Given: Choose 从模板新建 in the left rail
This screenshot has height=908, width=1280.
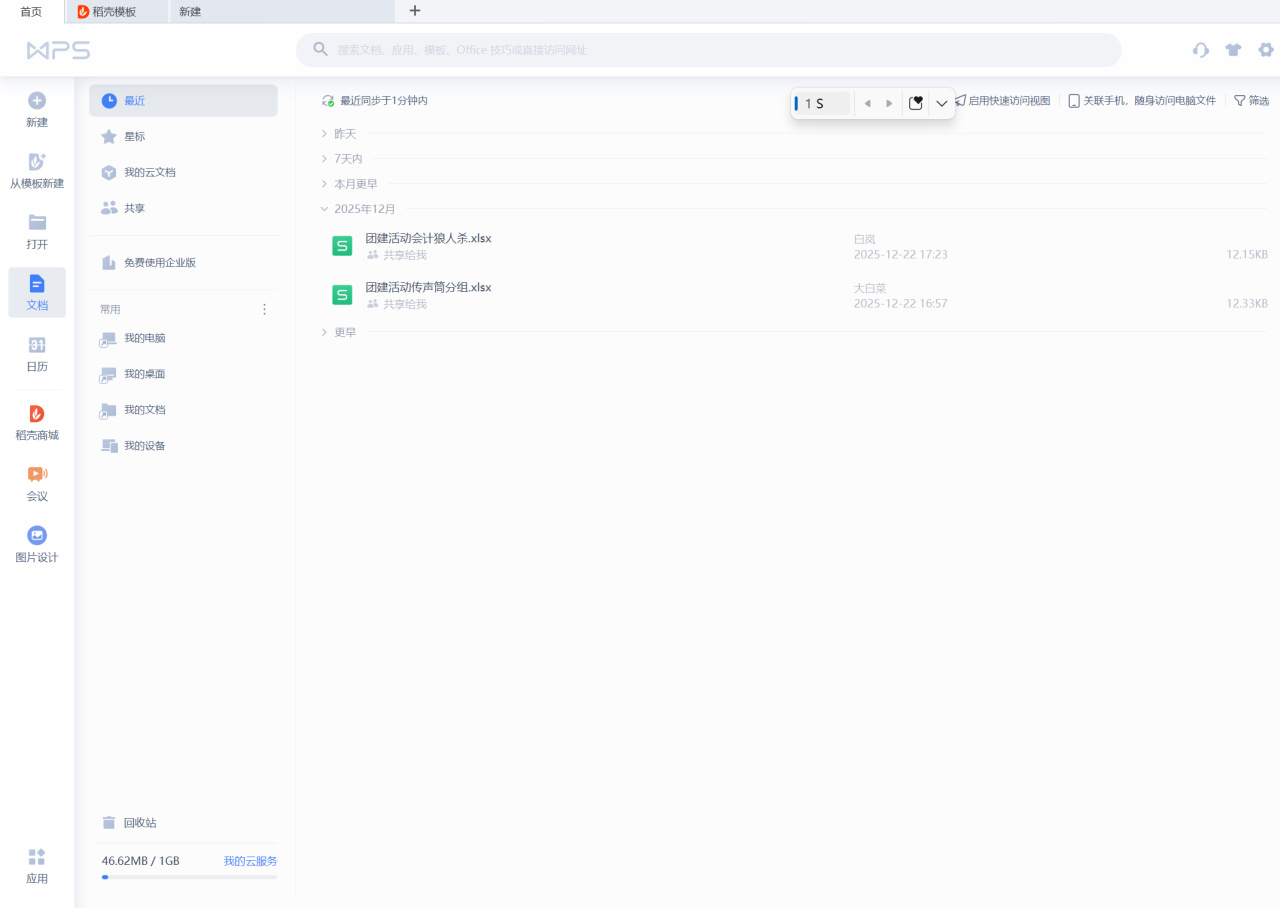Looking at the screenshot, I should pyautogui.click(x=37, y=171).
